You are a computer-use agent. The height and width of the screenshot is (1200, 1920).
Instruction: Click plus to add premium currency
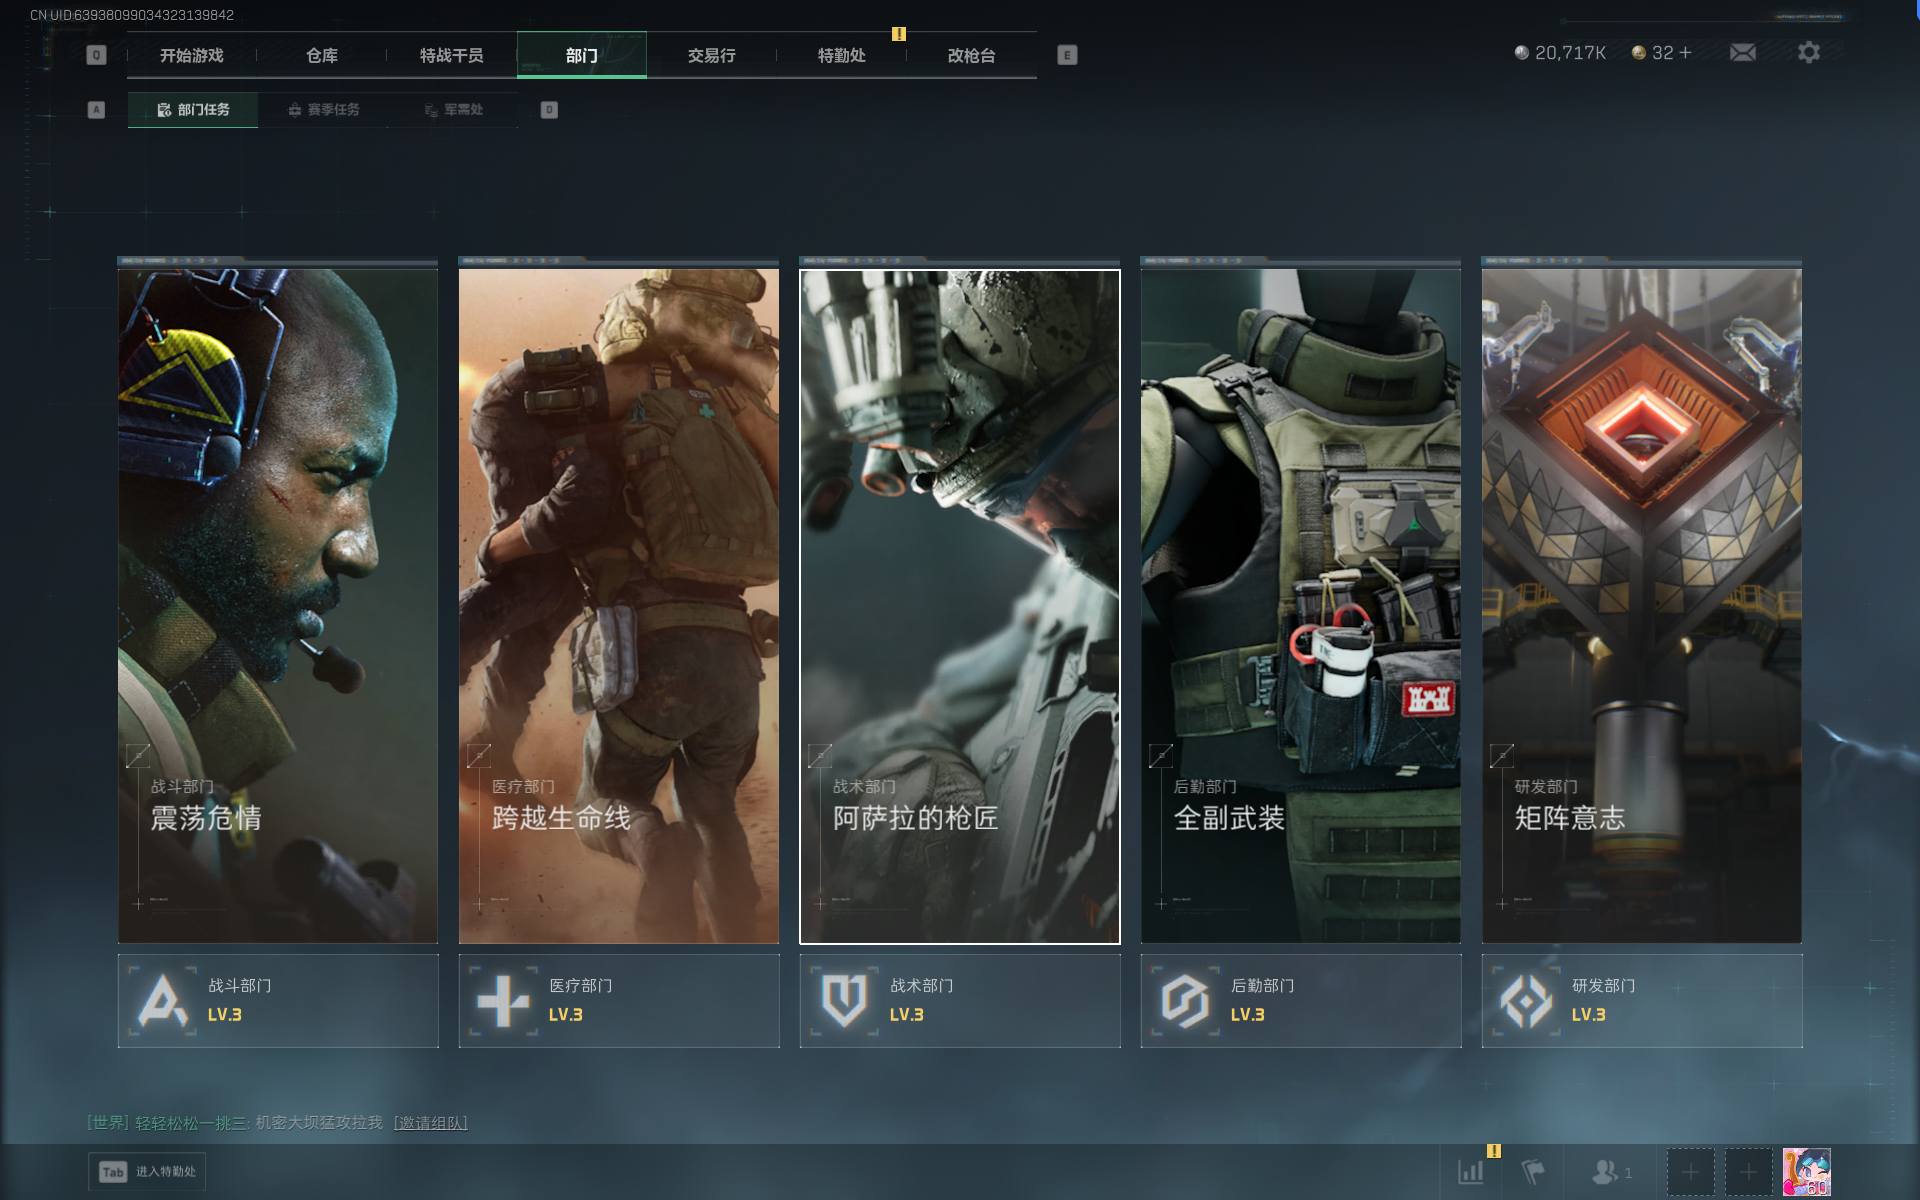[x=1686, y=52]
